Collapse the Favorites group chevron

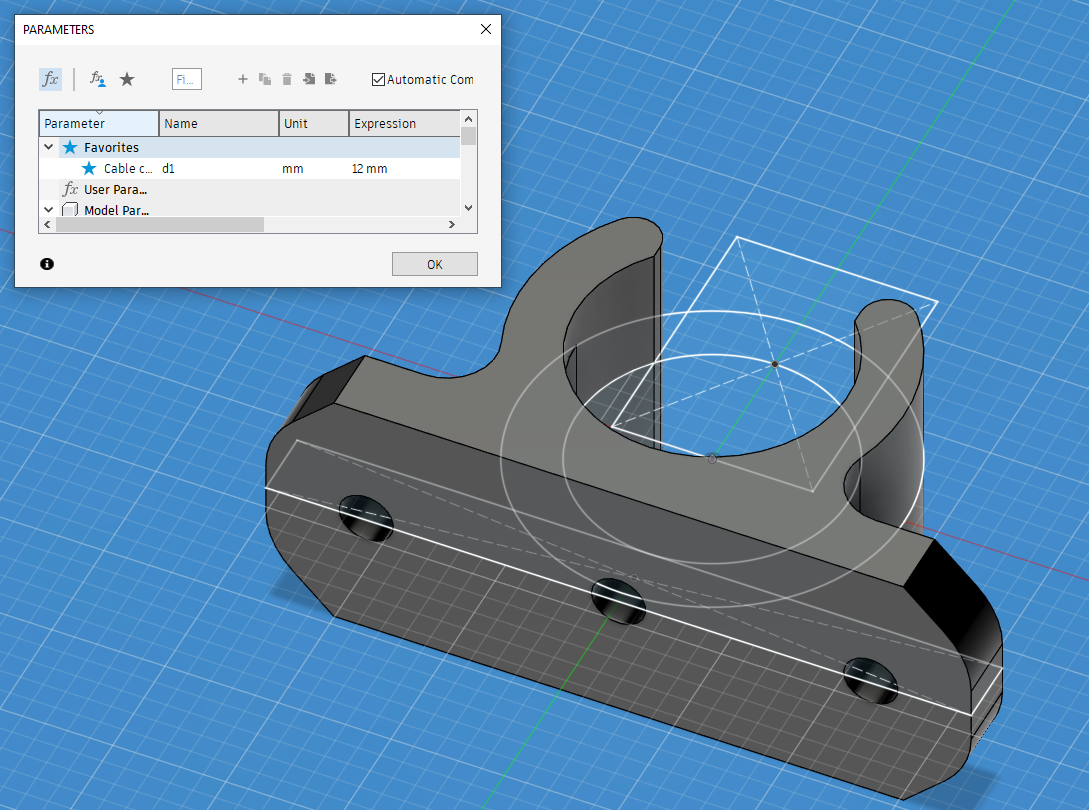50,146
